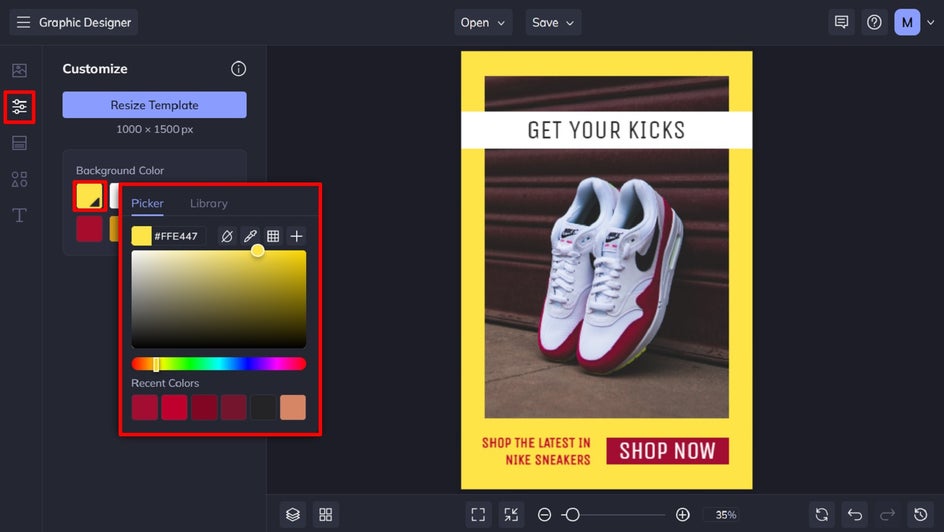Switch to the Library tab
This screenshot has height=532, width=944.
click(209, 203)
